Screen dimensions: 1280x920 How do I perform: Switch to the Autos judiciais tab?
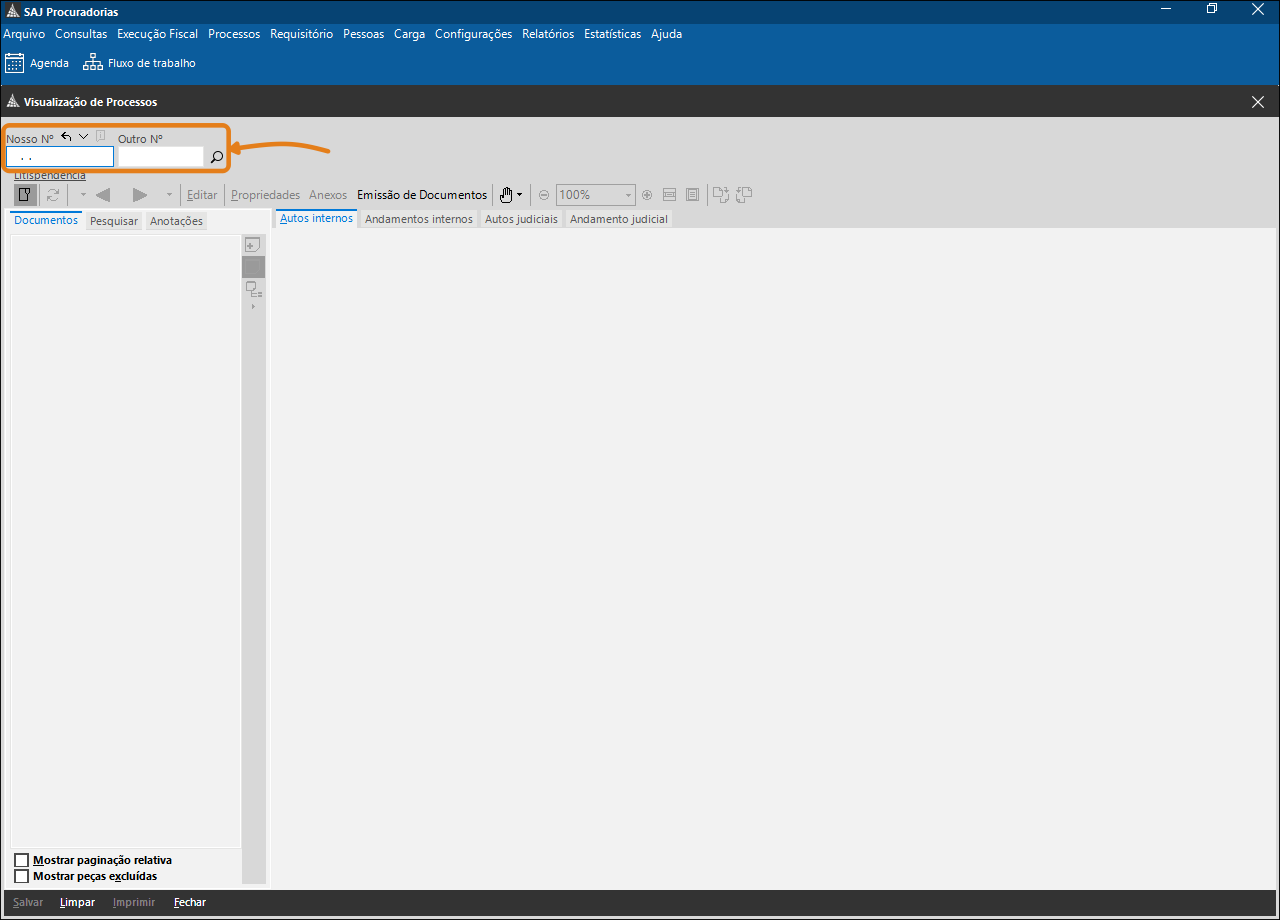(521, 219)
